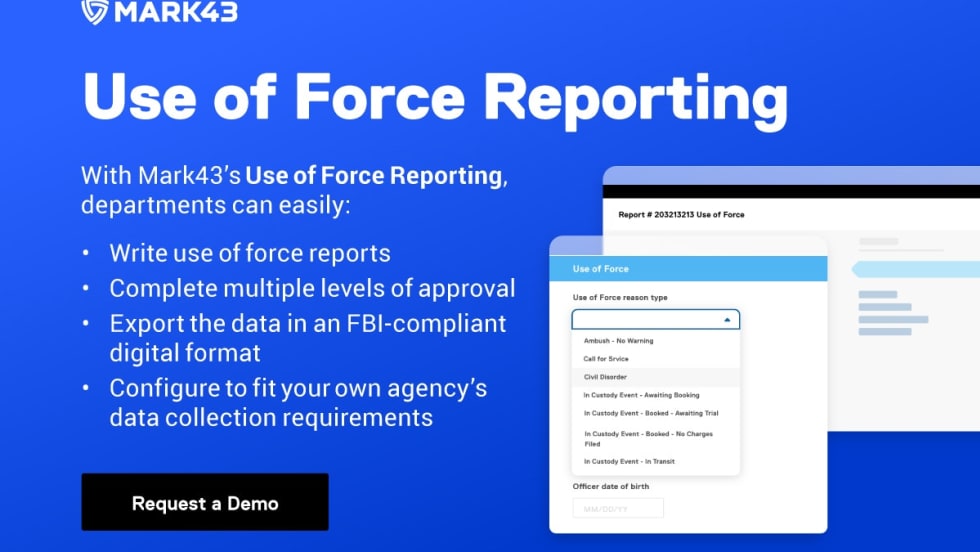Collapse the dropdown using its caret arrow

tap(727, 320)
